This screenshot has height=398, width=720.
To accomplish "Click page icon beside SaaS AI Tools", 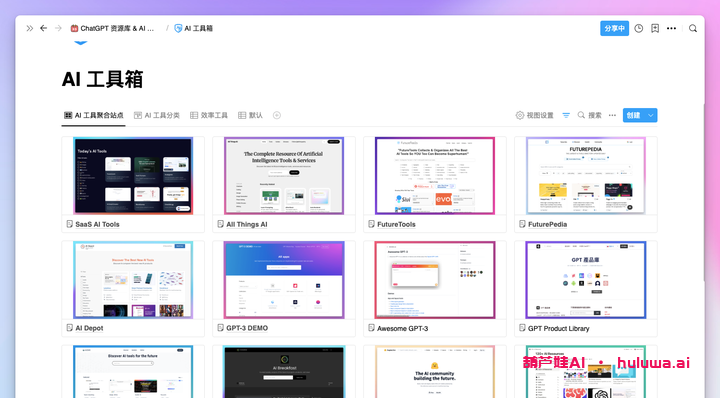I will pyautogui.click(x=69, y=224).
